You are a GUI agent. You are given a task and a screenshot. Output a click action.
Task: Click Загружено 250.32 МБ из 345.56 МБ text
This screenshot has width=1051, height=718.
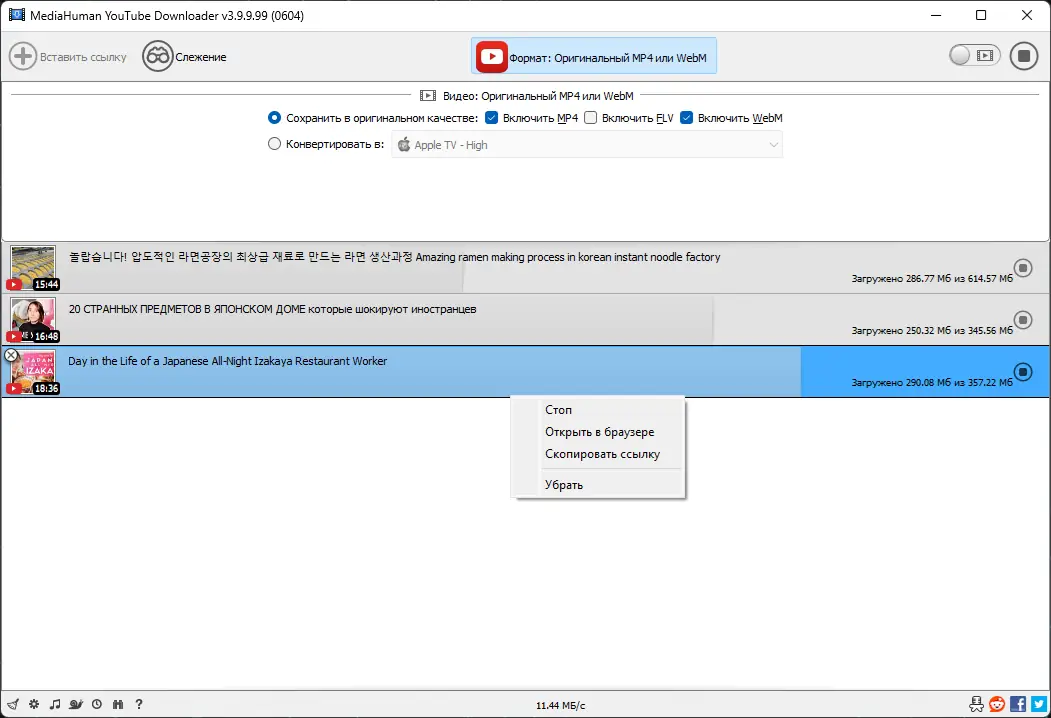click(932, 331)
